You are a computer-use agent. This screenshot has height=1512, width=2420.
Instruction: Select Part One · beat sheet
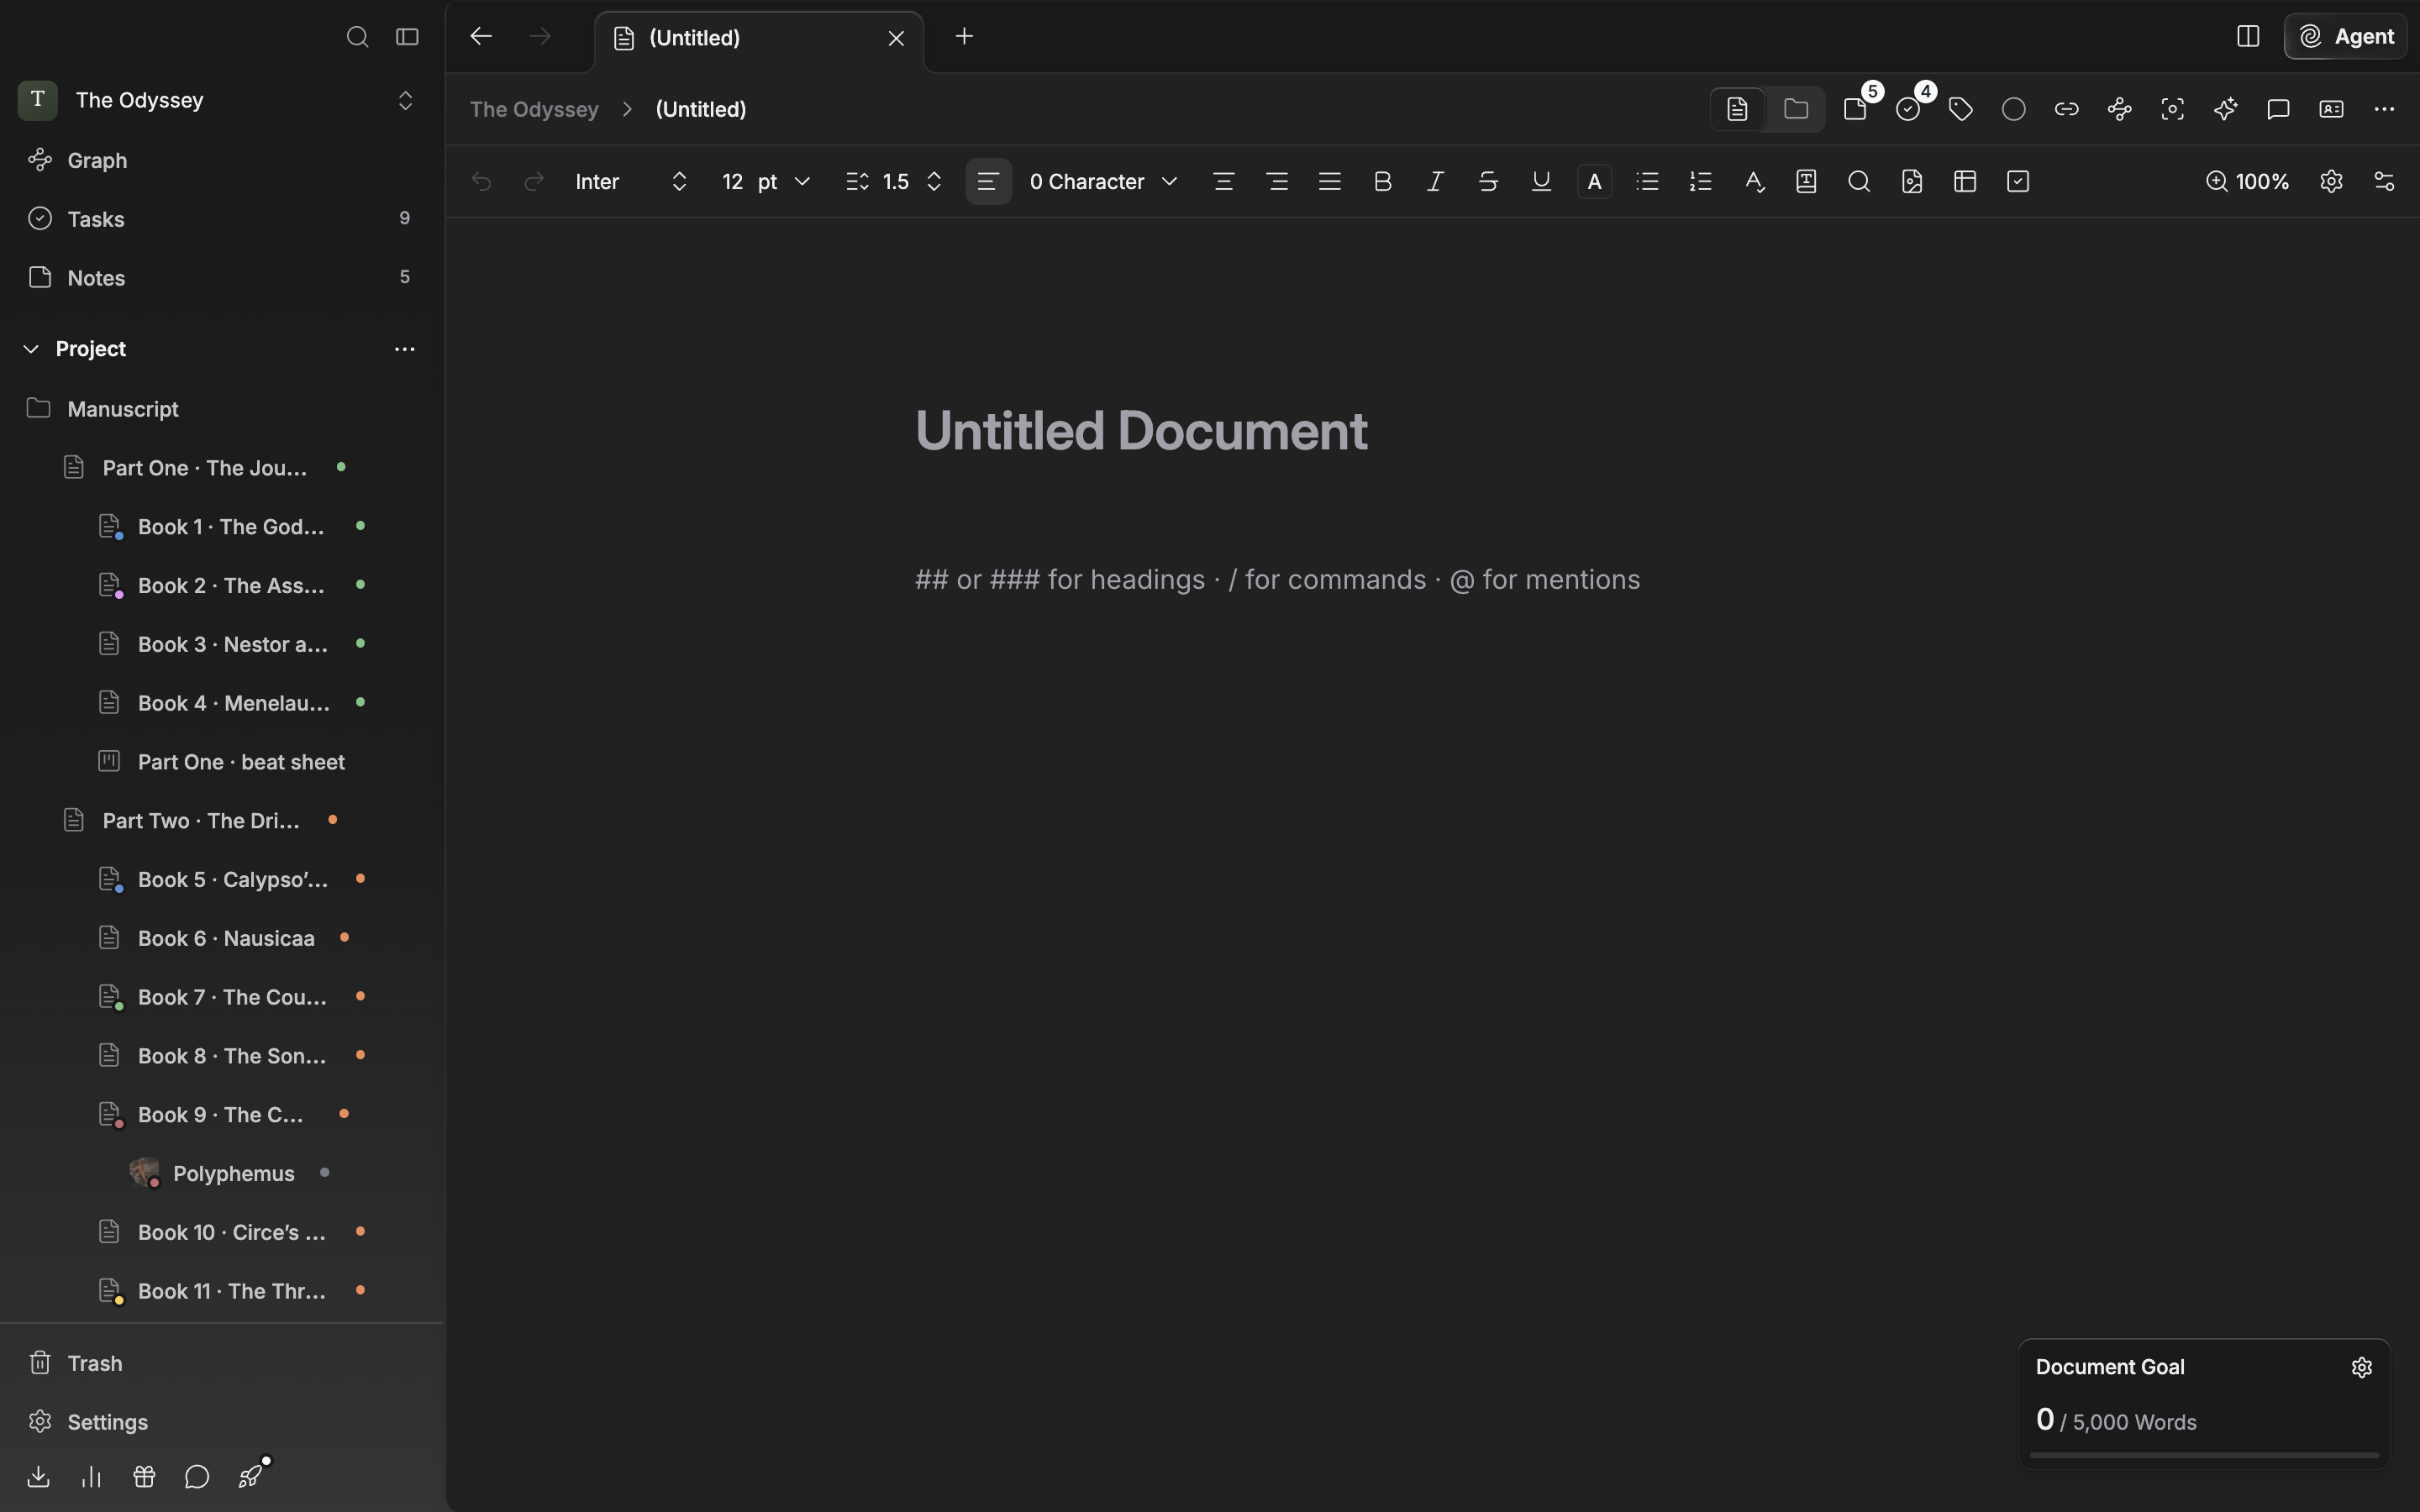coord(222,762)
